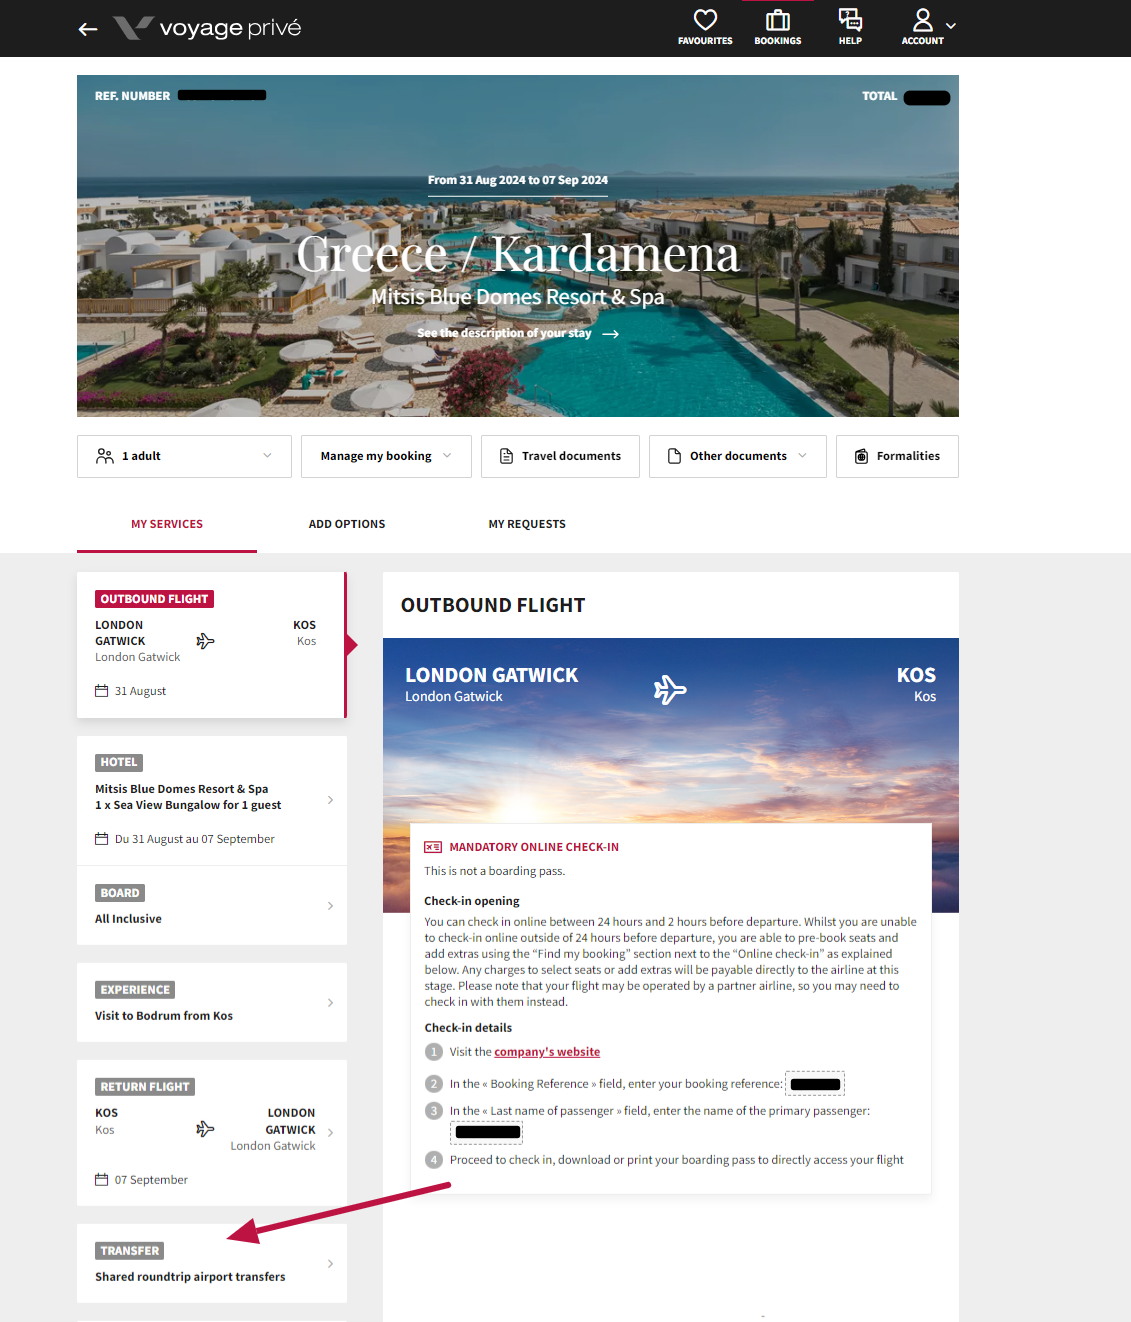Expand the Hotel service card chevron
Screen dimensions: 1131x1322
pos(330,800)
